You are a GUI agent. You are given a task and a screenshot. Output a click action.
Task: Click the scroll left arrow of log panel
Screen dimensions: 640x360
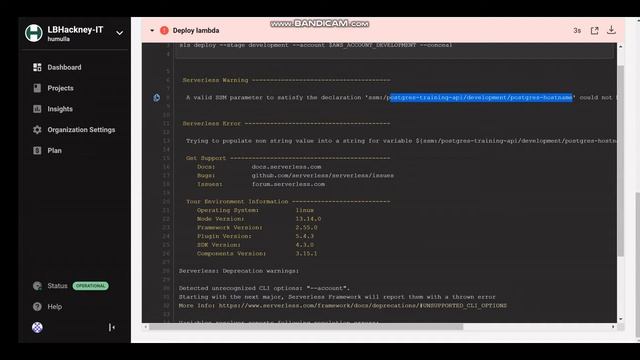tap(145, 327)
